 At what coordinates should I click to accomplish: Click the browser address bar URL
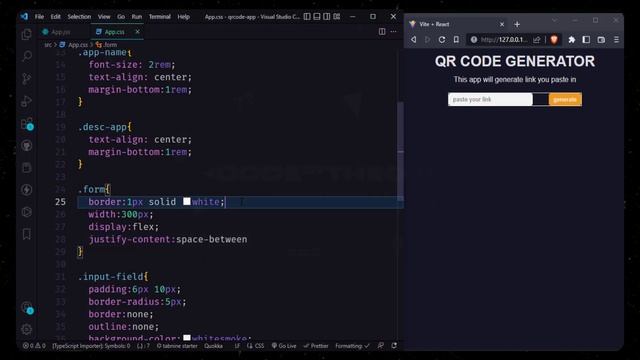(x=504, y=40)
